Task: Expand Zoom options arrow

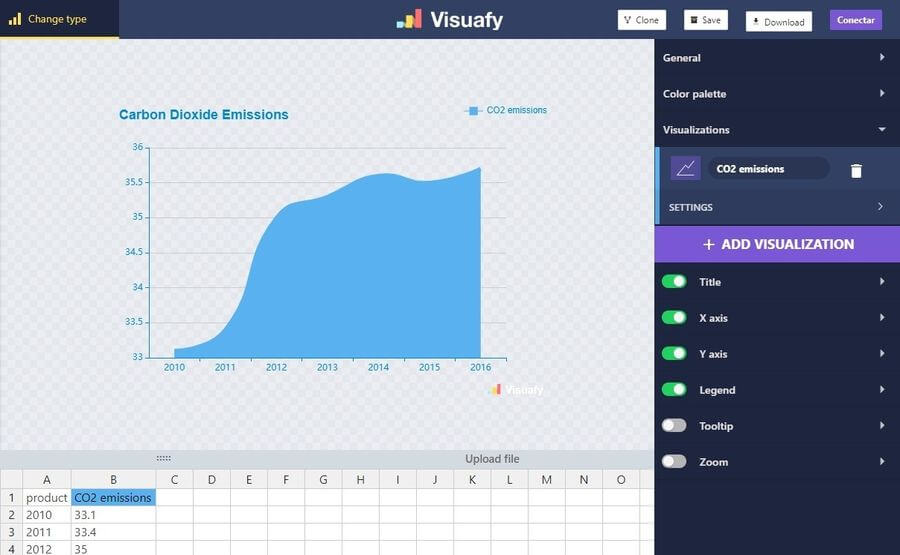Action: pyautogui.click(x=882, y=461)
